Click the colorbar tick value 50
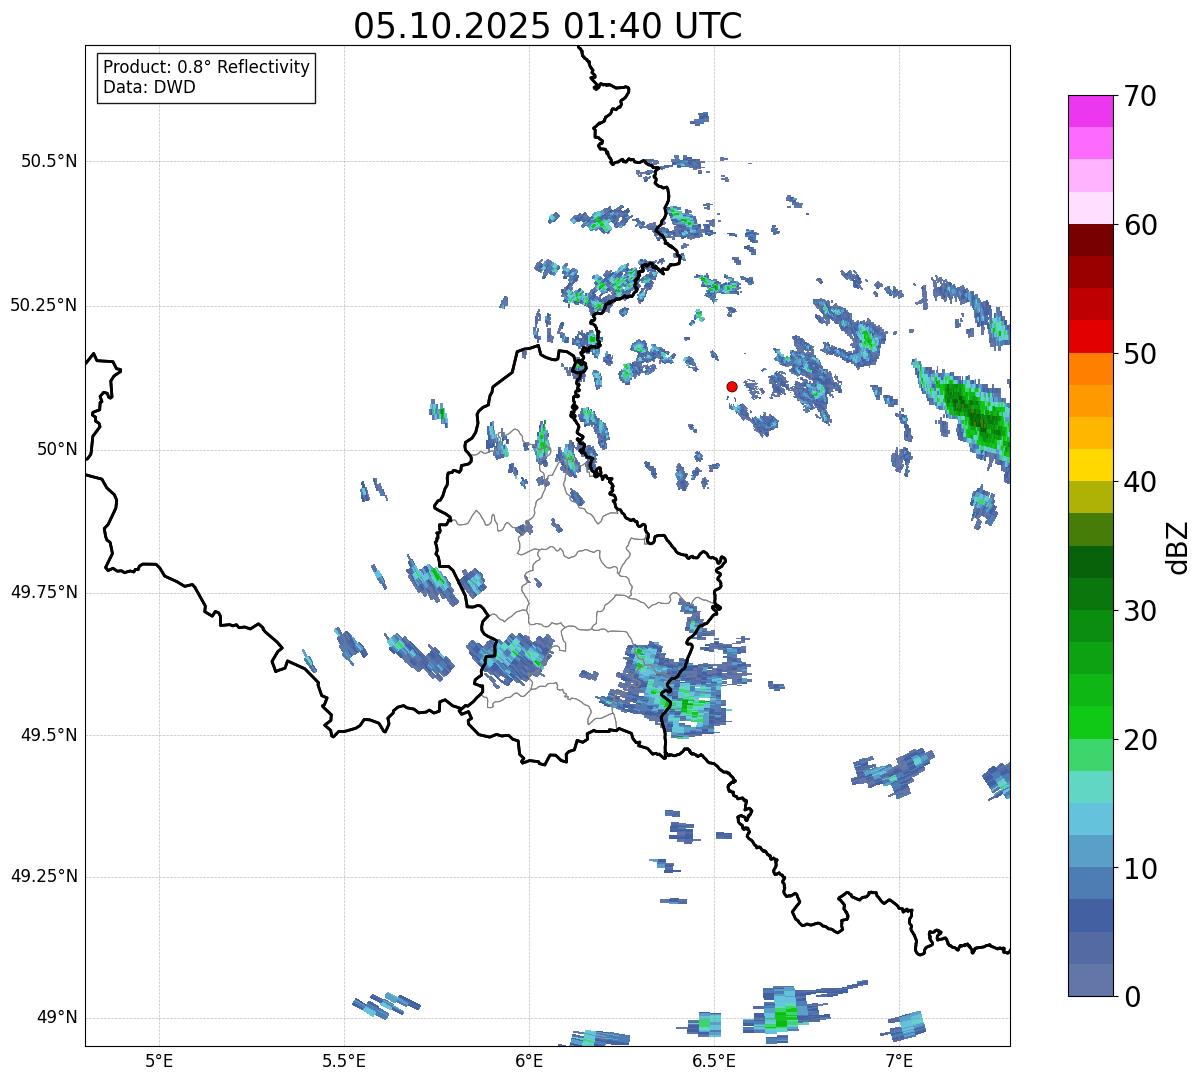 pyautogui.click(x=1141, y=354)
